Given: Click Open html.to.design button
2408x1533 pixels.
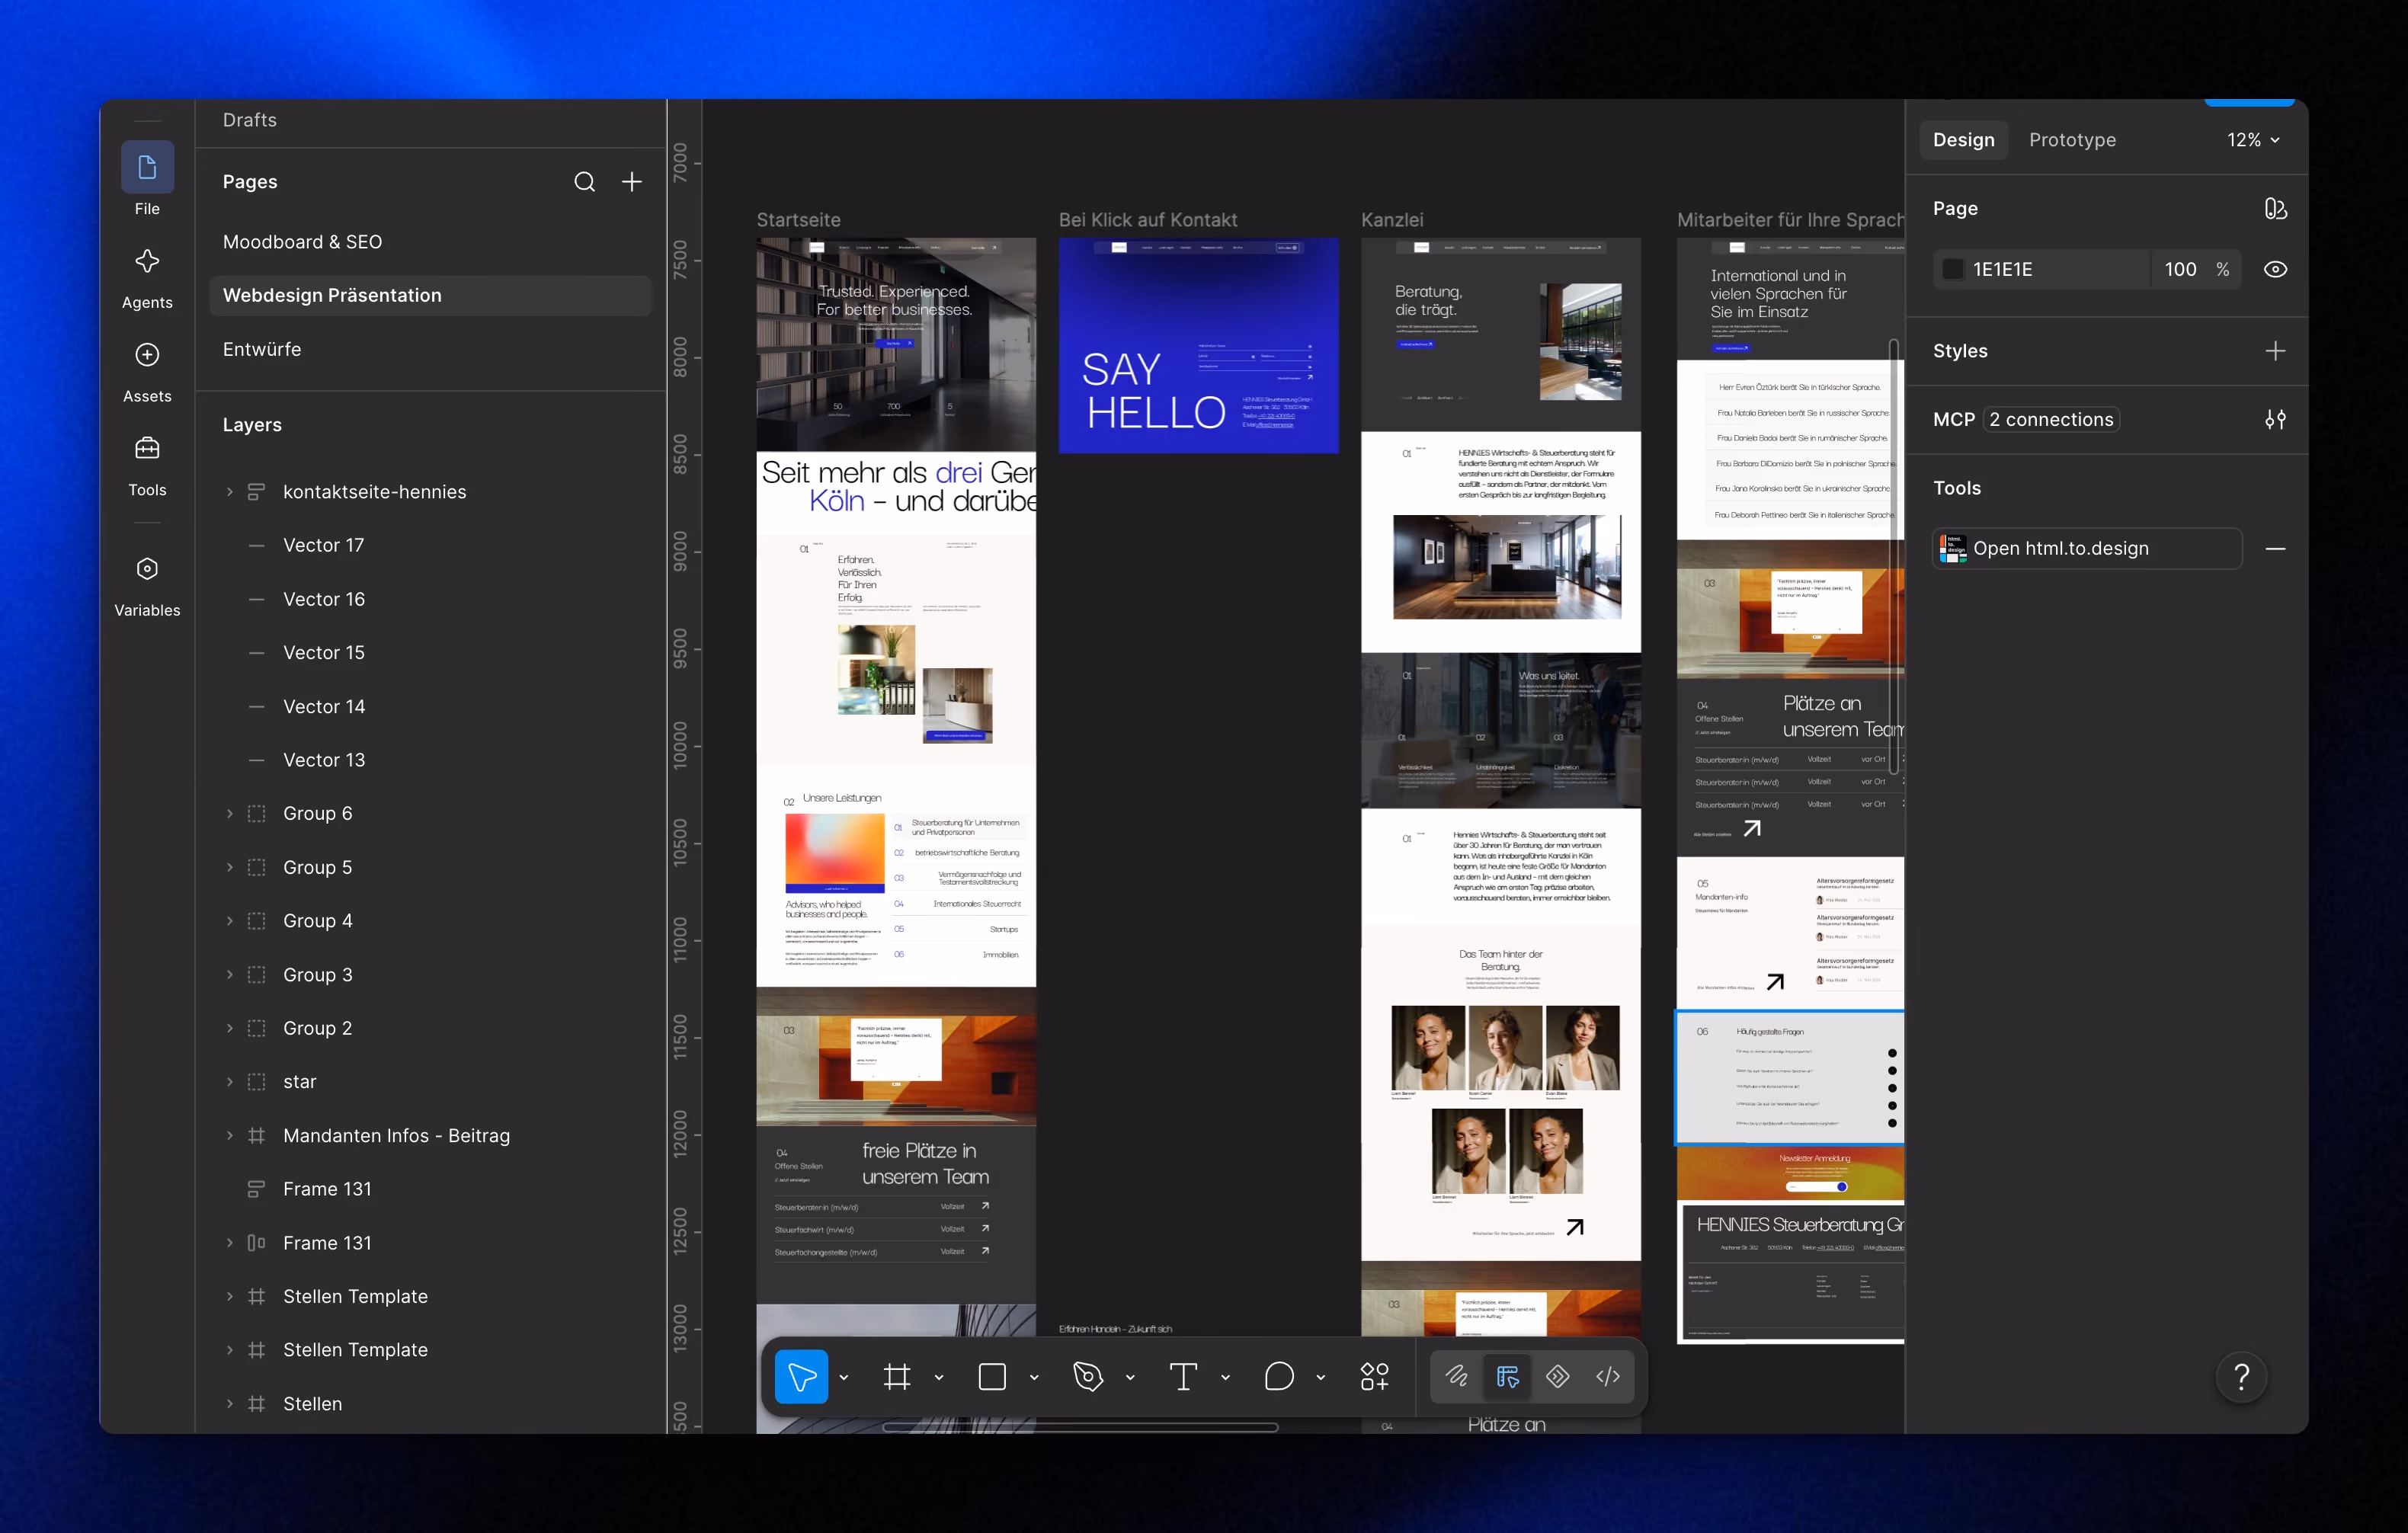Looking at the screenshot, I should [2087, 549].
